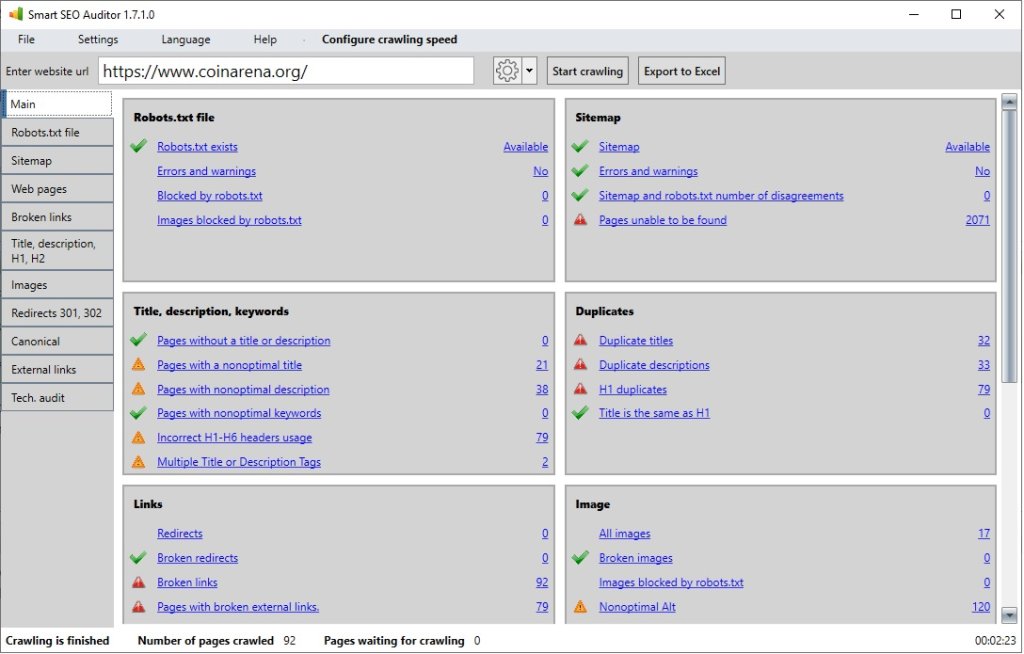Open the Duplicate descriptions link
Viewport: 1024px width, 654px height.
point(654,365)
